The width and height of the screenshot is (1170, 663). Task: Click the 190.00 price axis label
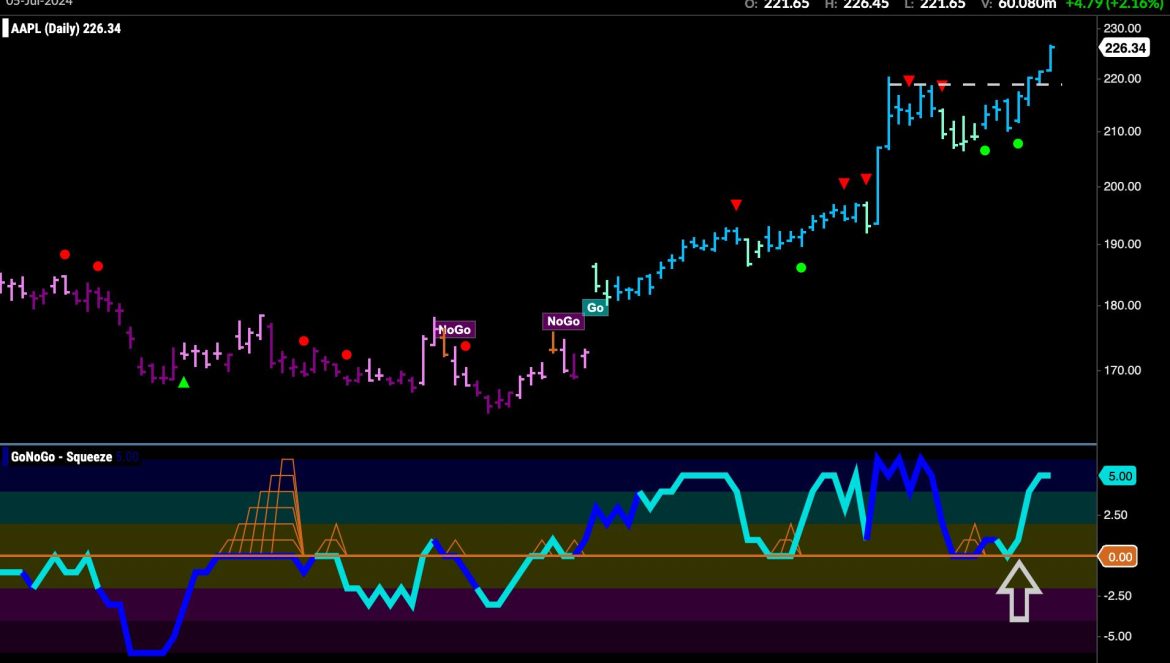[x=1122, y=244]
